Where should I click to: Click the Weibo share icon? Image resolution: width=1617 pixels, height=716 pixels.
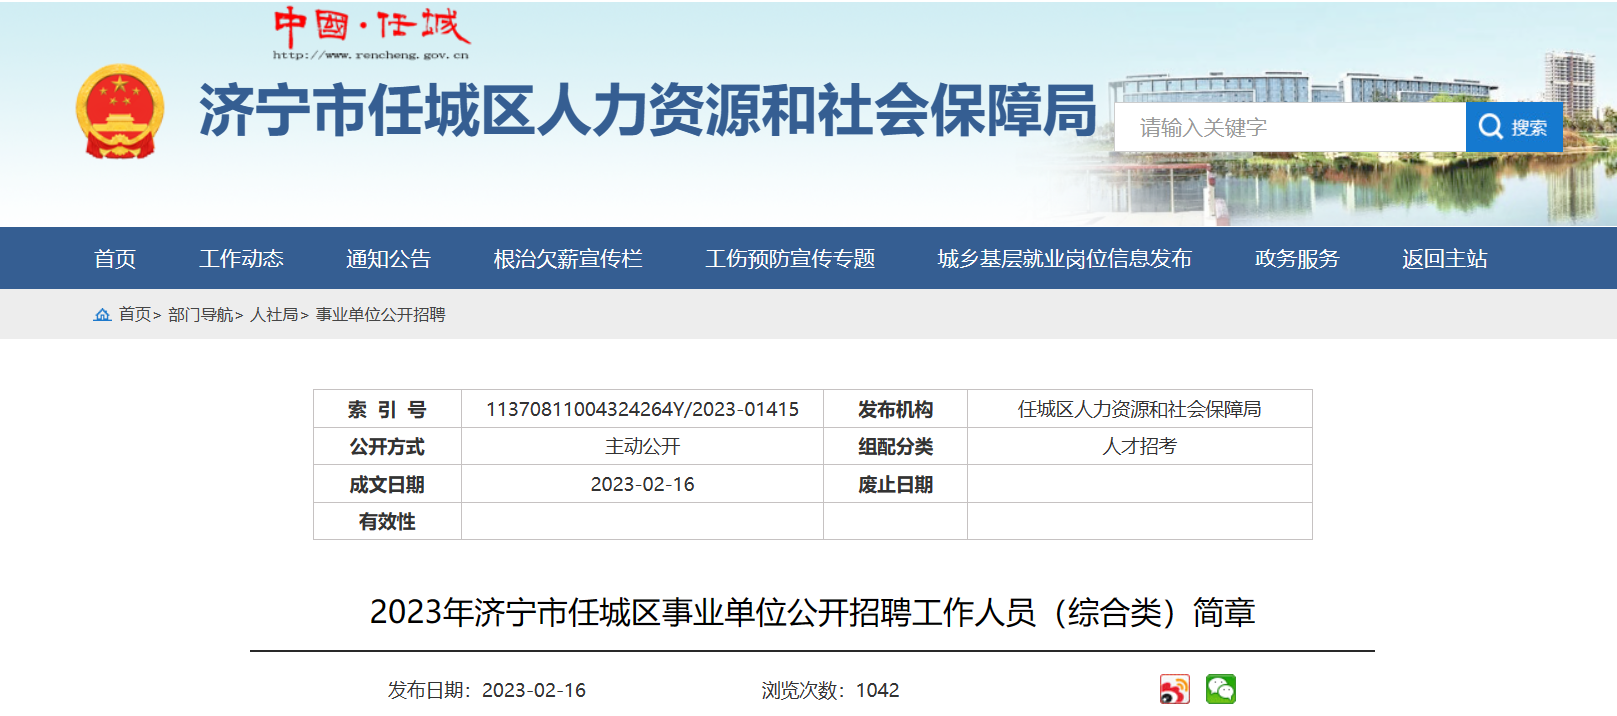click(x=1174, y=689)
